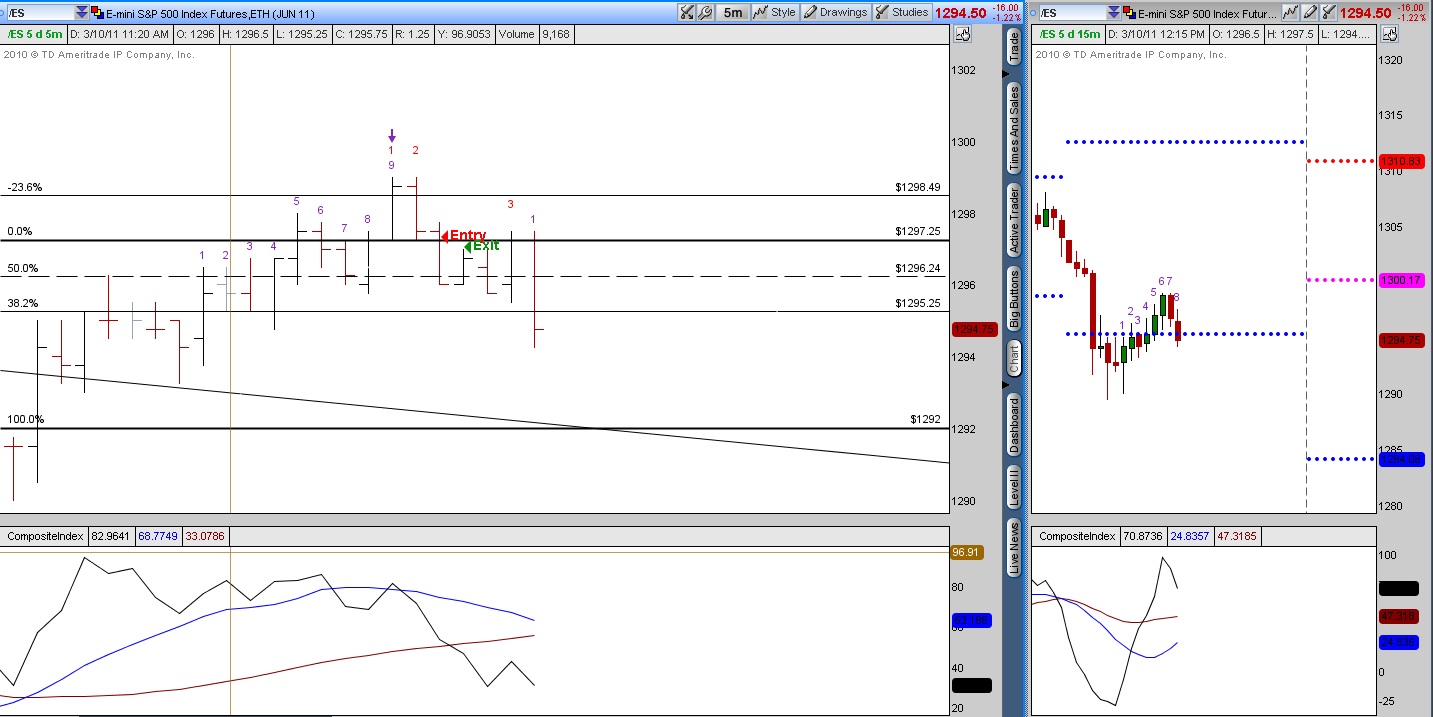Open the Style menu
1433x717 pixels.
pos(775,12)
